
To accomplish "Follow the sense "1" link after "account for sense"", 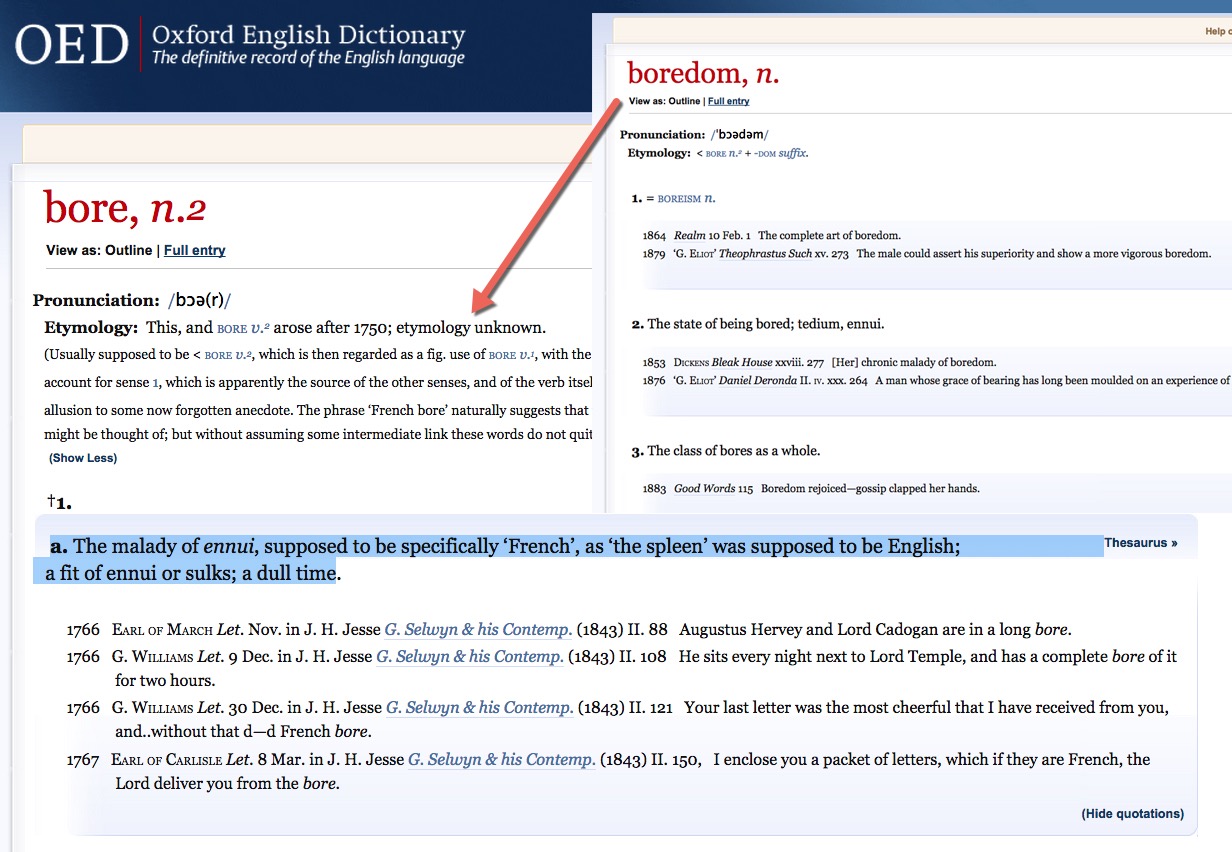I will click(x=156, y=382).
